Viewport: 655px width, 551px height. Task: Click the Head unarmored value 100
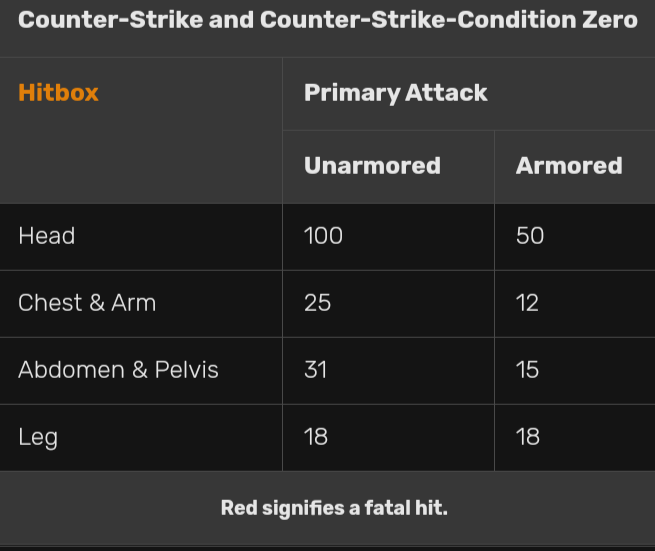[x=323, y=236]
